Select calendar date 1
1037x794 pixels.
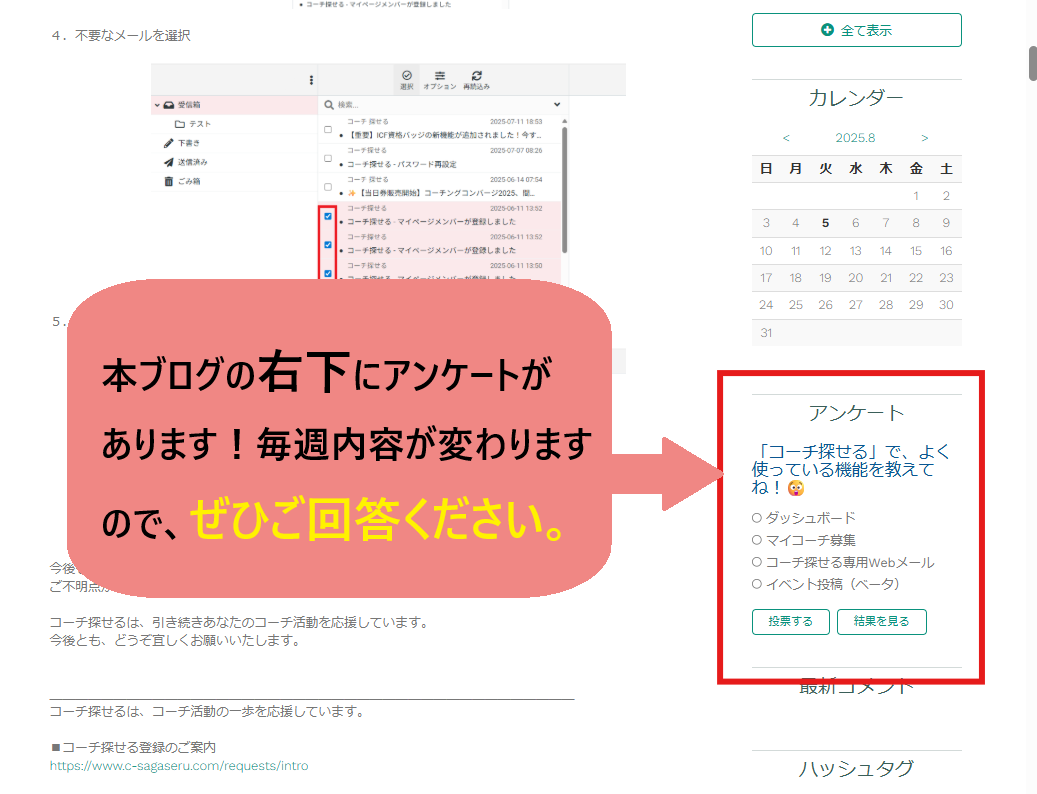pyautogui.click(x=916, y=196)
